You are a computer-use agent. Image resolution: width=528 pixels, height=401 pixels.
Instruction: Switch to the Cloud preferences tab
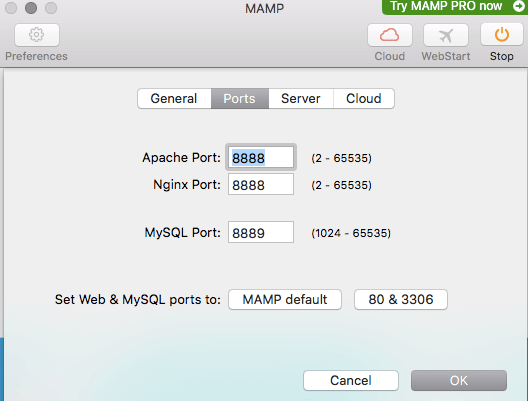click(364, 99)
